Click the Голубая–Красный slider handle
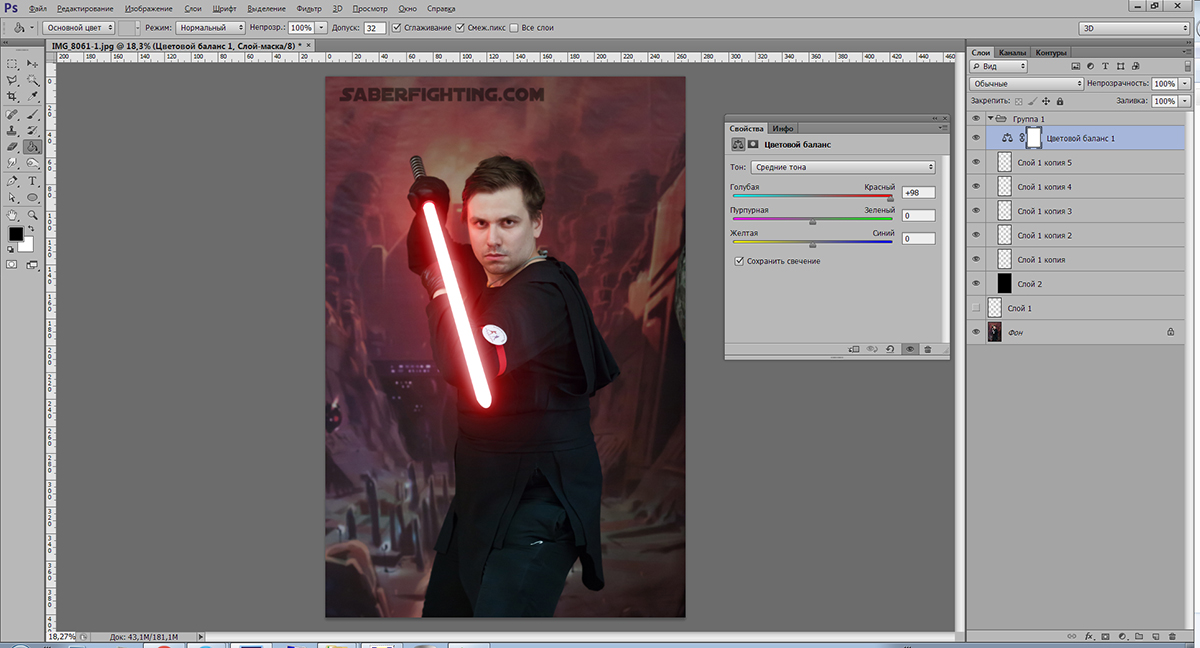 (890, 199)
